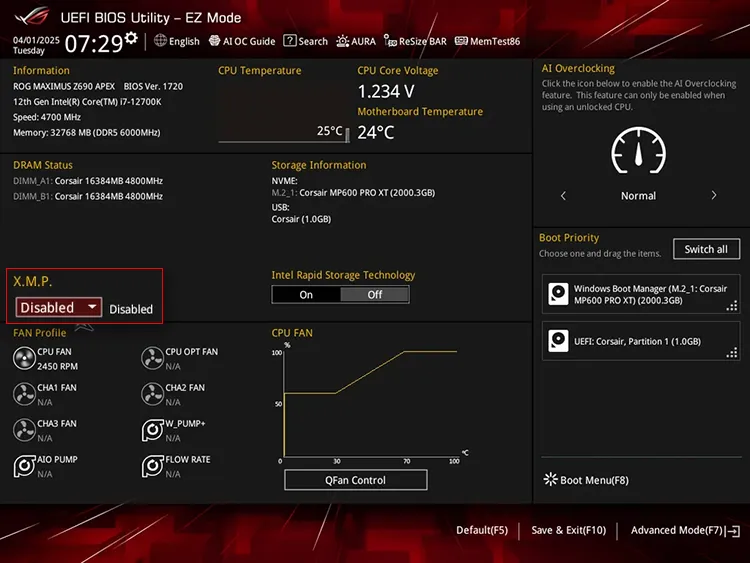
Task: Click Windows Boot Manager drag handle dots
Action: point(732,306)
